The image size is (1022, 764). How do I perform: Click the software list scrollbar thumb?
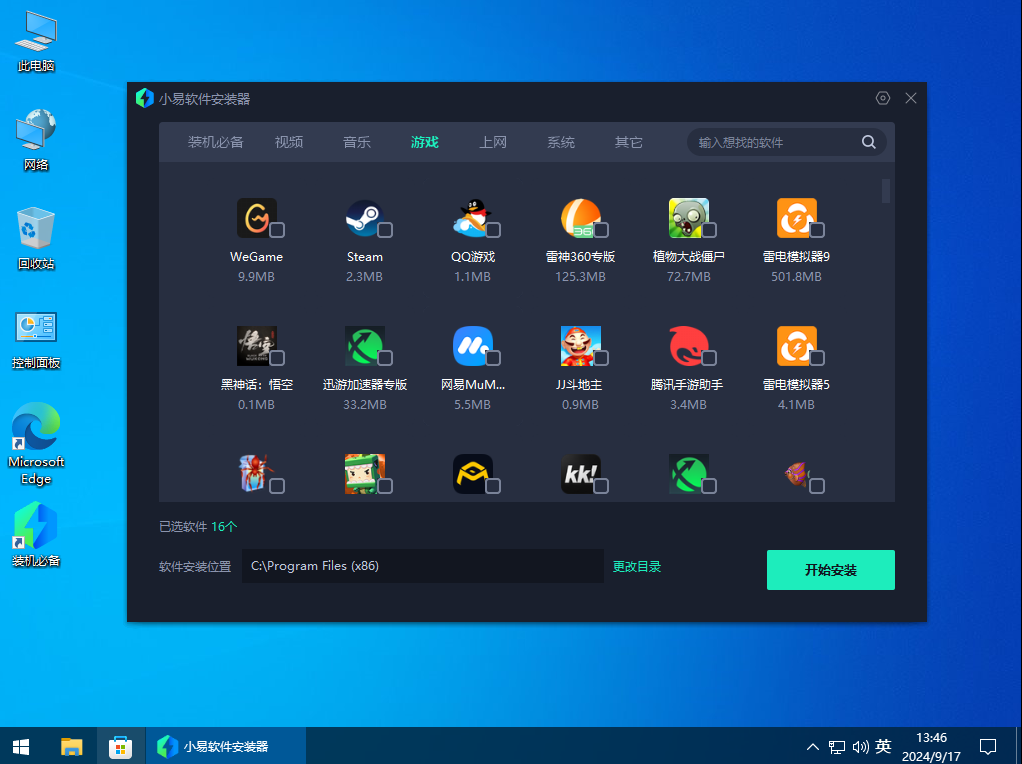click(x=886, y=191)
